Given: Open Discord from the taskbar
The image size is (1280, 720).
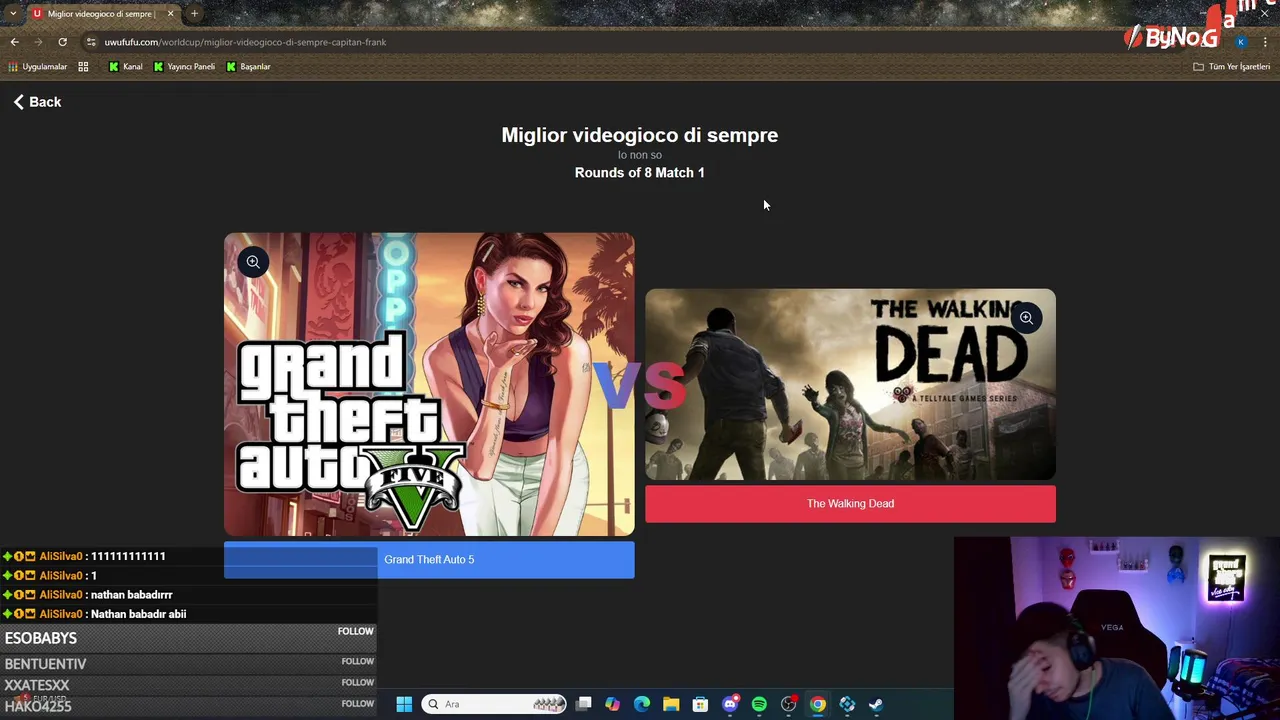Looking at the screenshot, I should click(730, 705).
